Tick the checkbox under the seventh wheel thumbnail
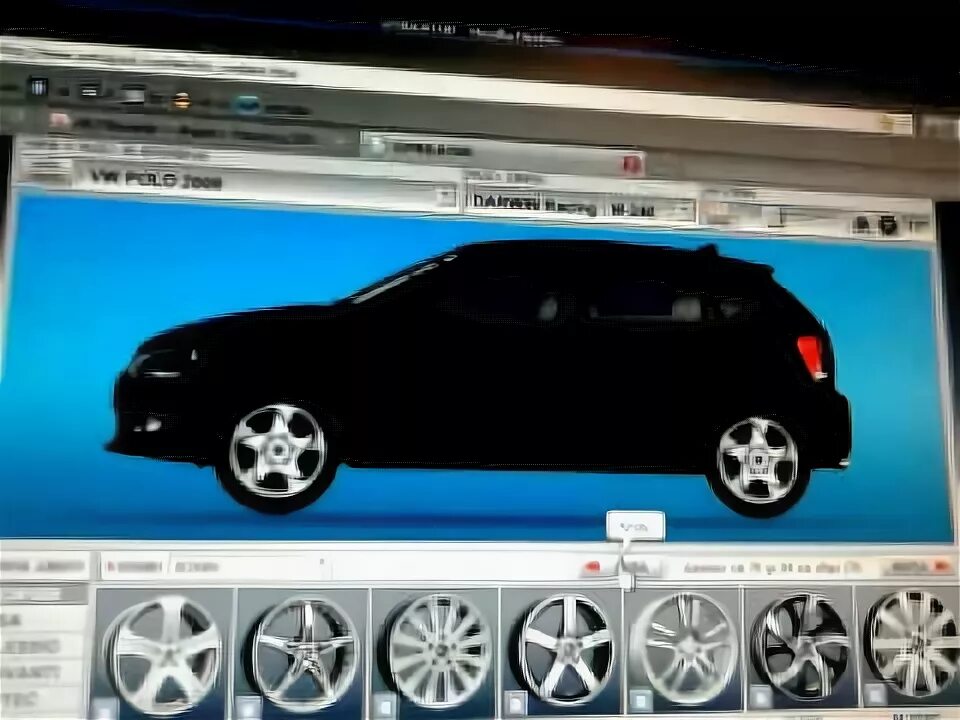Image resolution: width=960 pixels, height=720 pixels. pos(874,694)
